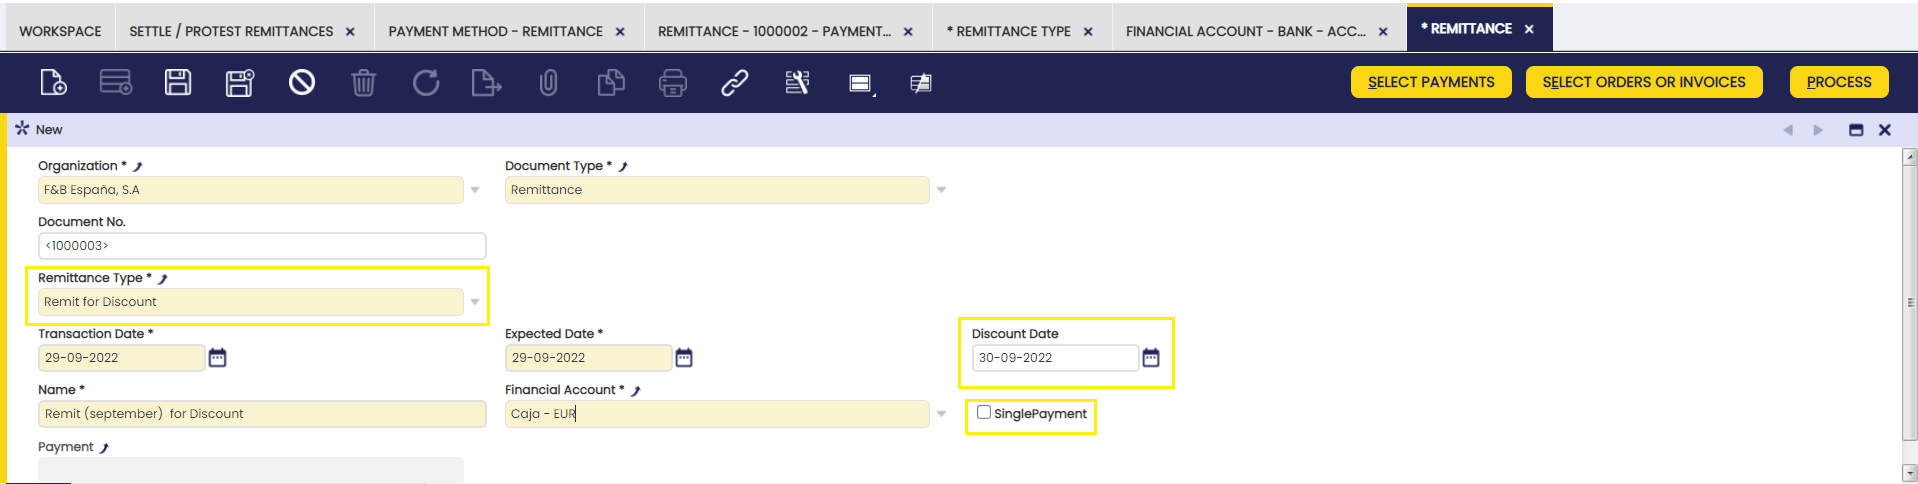Click the scrollbar down arrow

click(x=1910, y=473)
